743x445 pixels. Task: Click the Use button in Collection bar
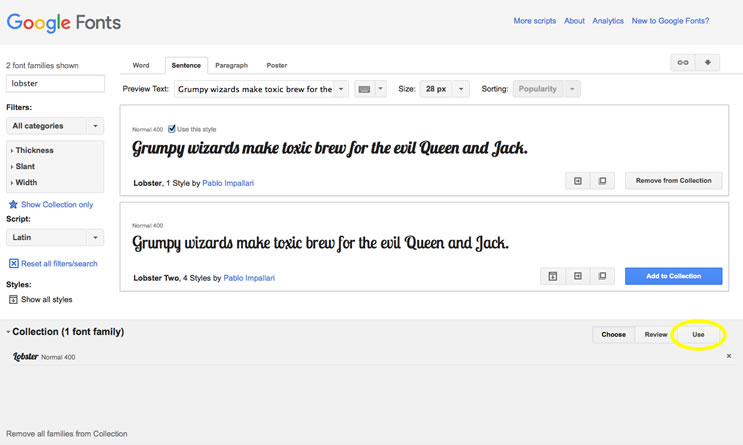pyautogui.click(x=698, y=335)
